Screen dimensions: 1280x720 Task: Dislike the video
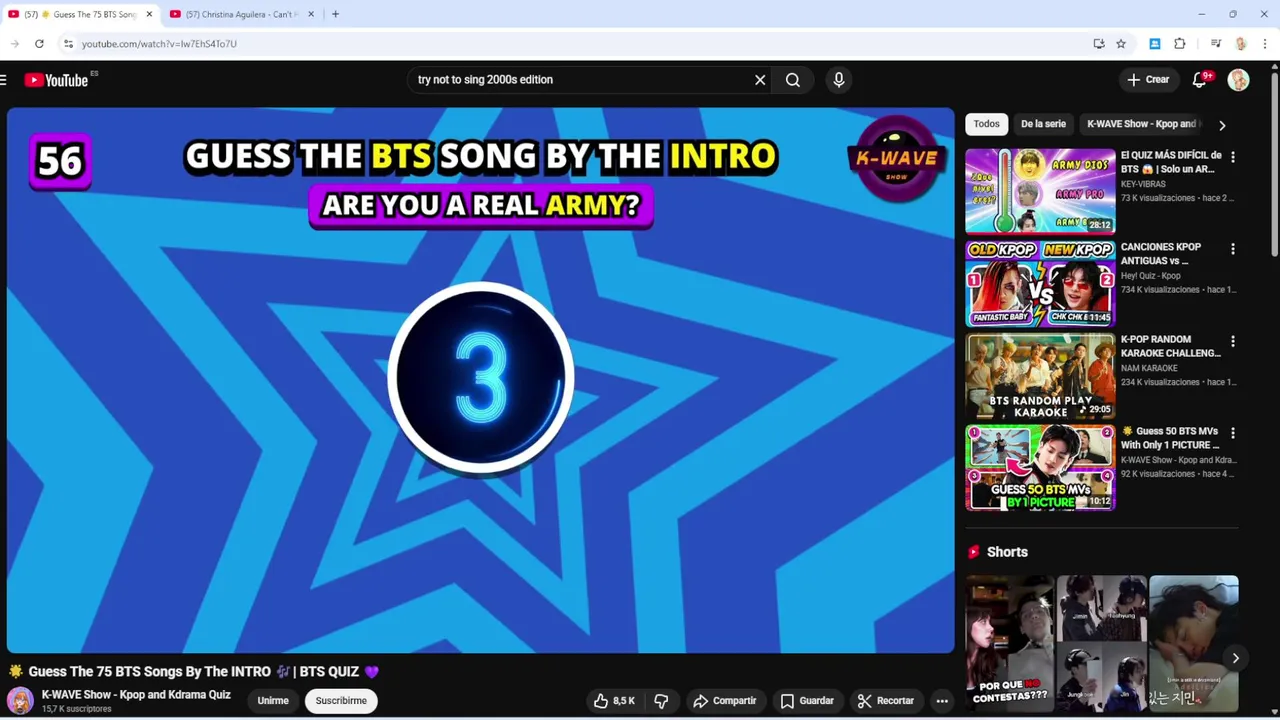(x=661, y=701)
